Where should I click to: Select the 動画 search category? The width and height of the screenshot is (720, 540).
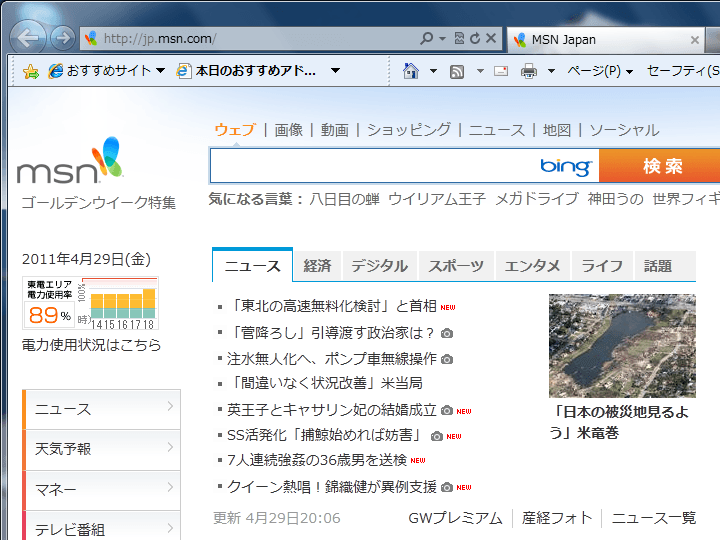click(x=334, y=130)
